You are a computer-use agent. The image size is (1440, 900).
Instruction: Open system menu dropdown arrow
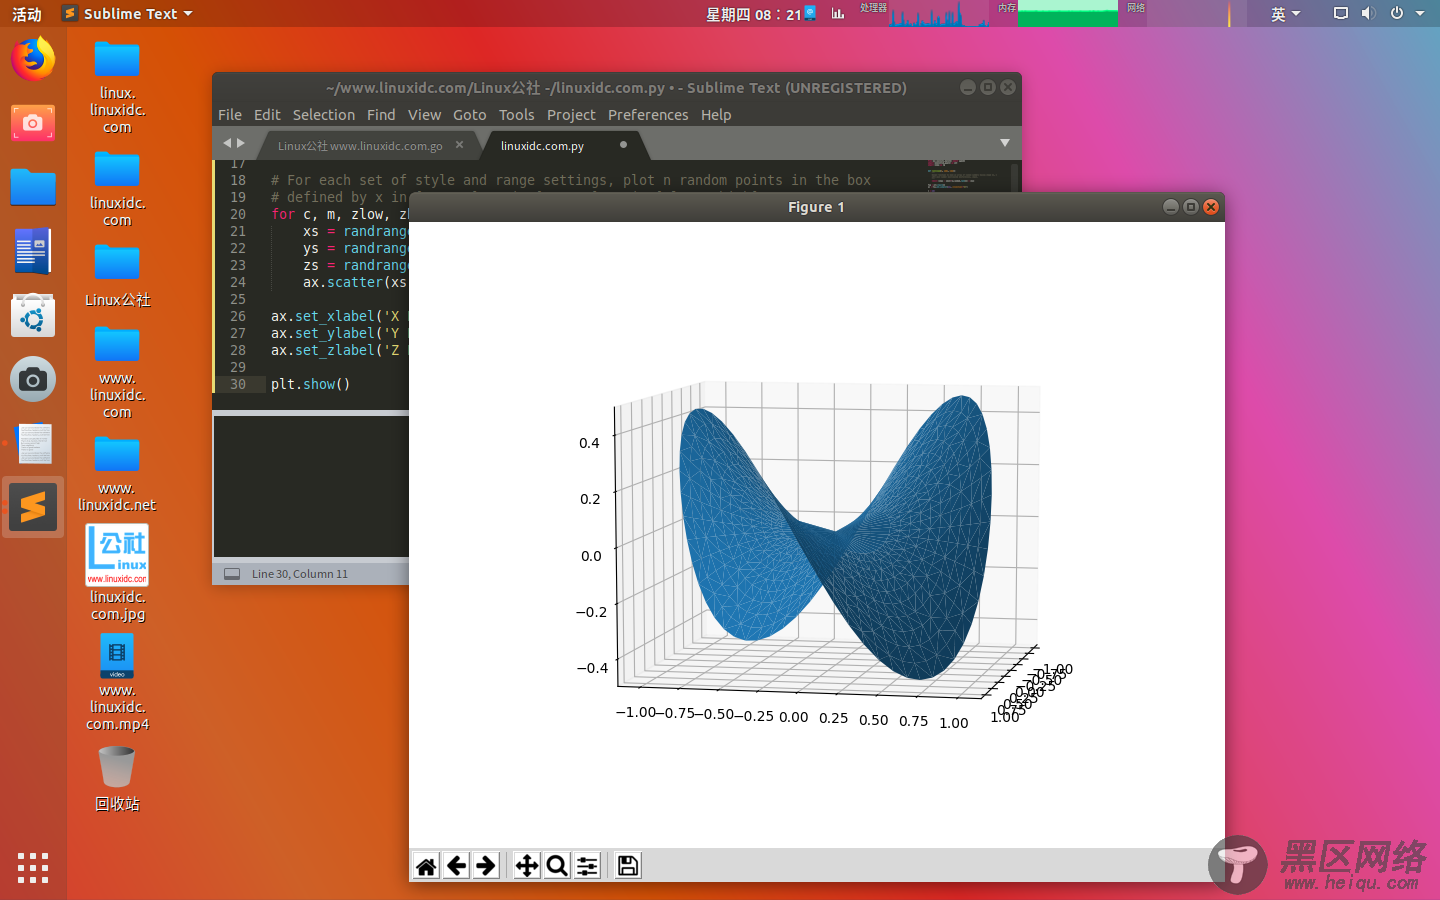tap(1420, 13)
